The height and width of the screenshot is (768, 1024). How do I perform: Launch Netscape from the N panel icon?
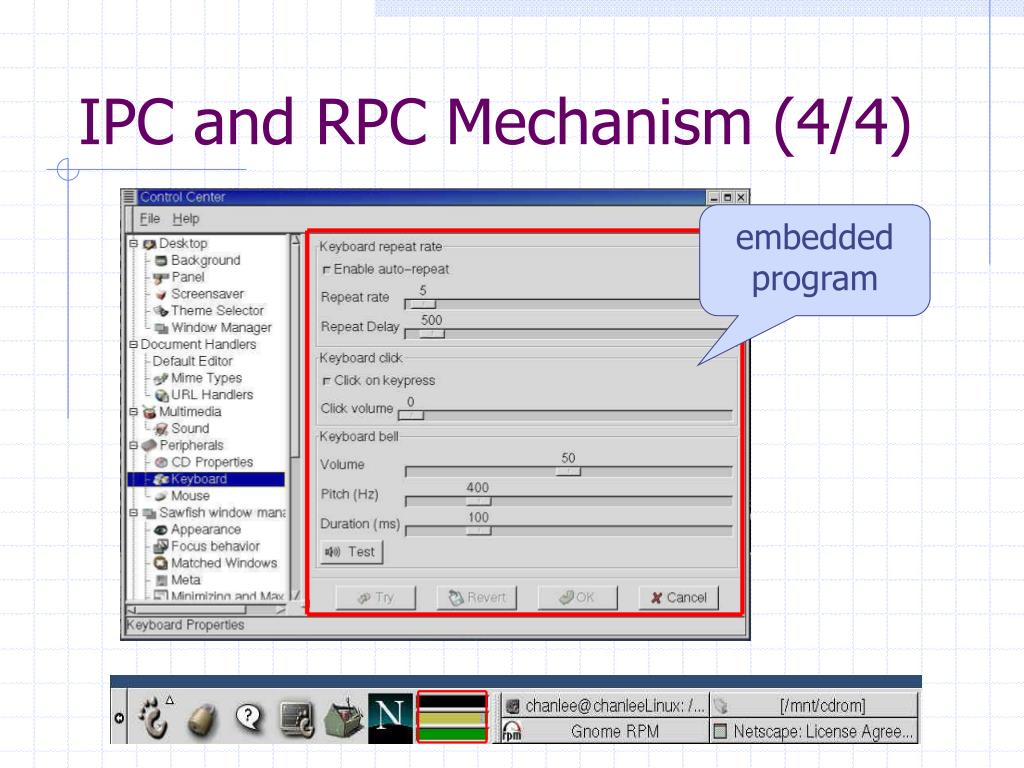[391, 718]
